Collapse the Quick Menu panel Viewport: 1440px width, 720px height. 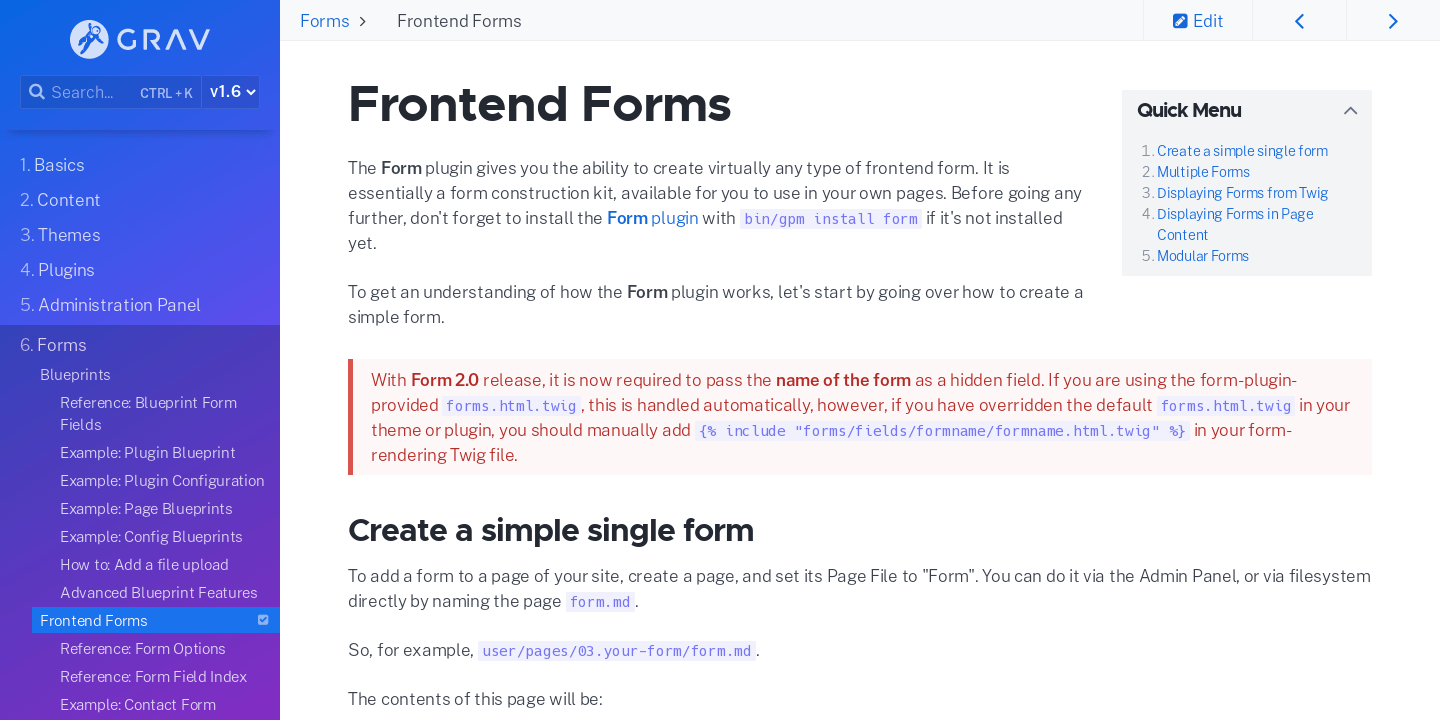1350,111
